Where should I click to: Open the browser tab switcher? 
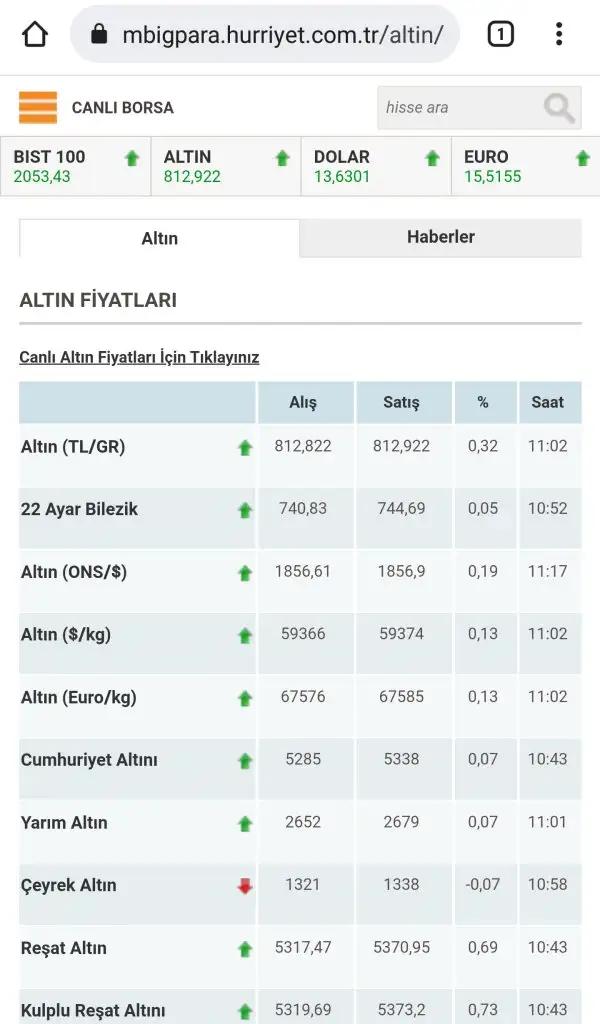click(x=500, y=34)
